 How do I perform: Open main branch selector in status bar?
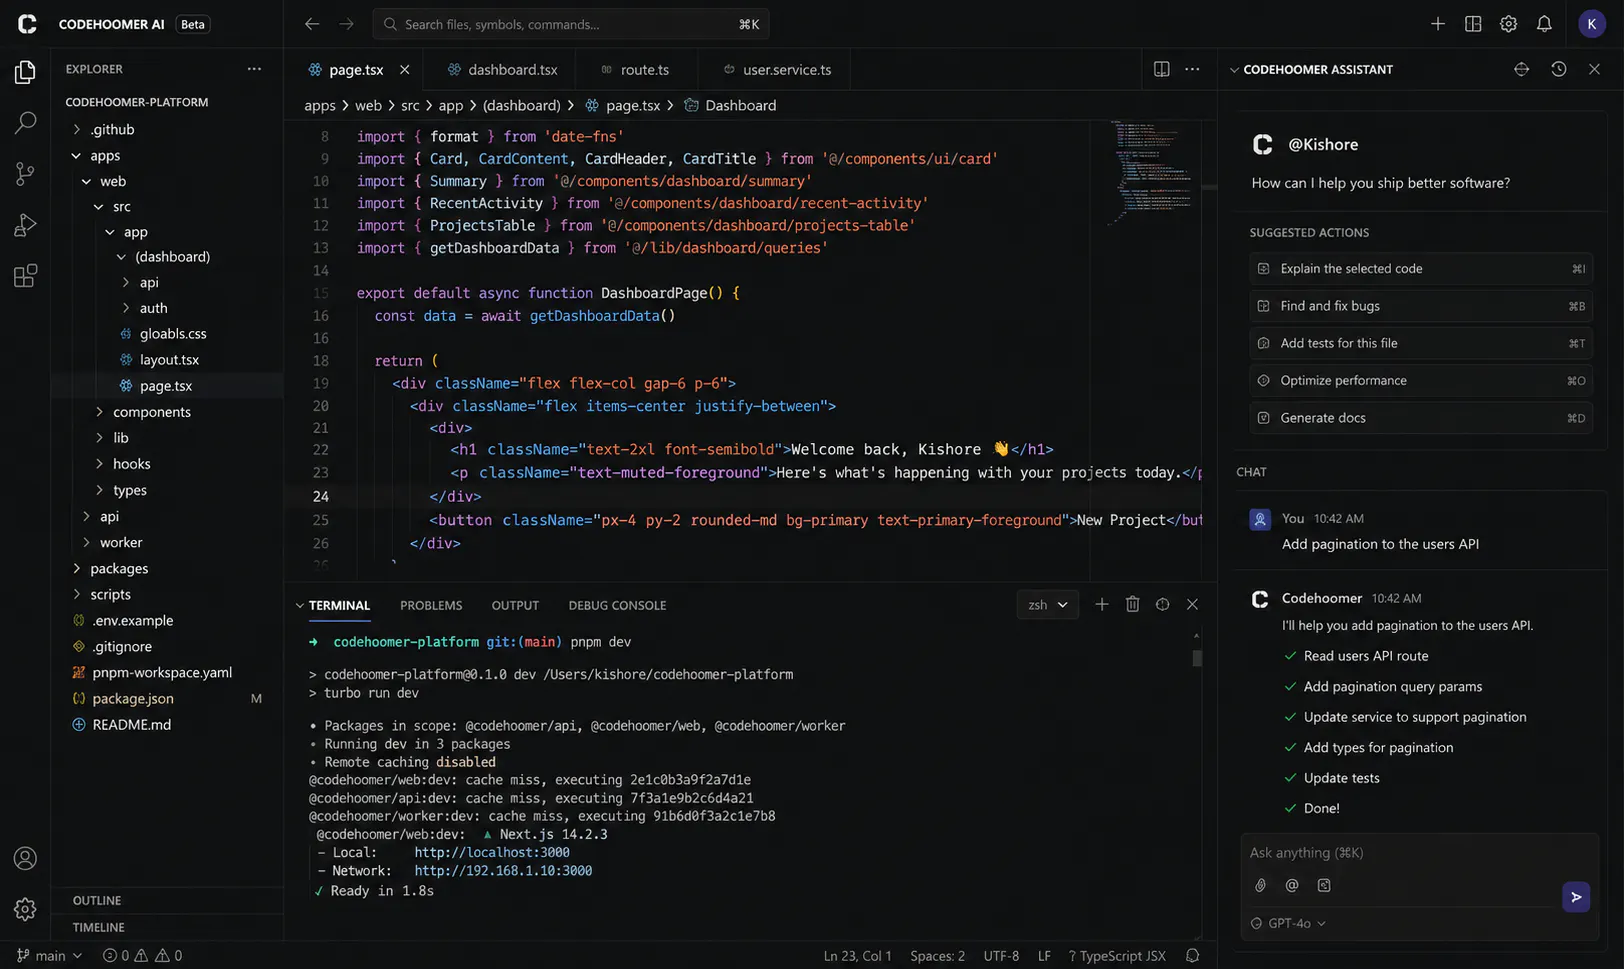pyautogui.click(x=49, y=955)
